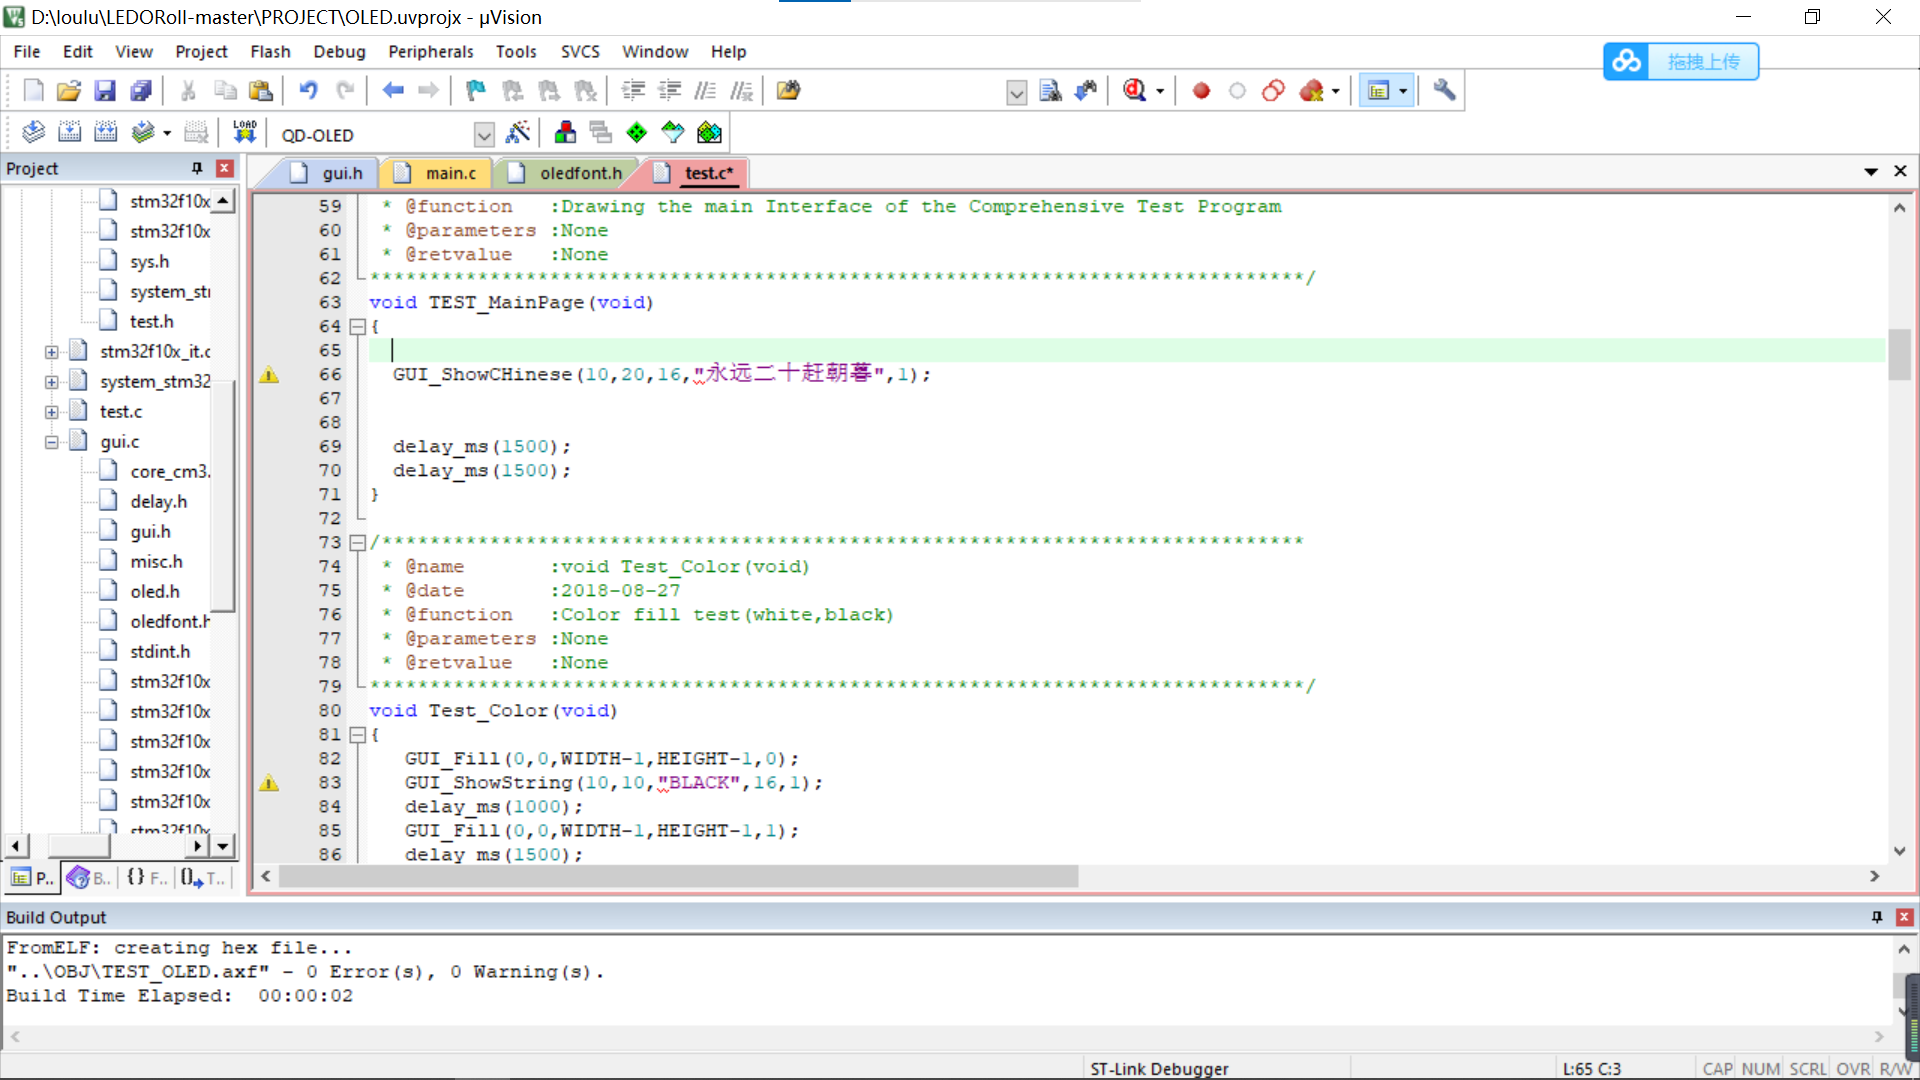Image resolution: width=1920 pixels, height=1080 pixels.
Task: Switch to the oledfont.h editor tab
Action: click(566, 173)
